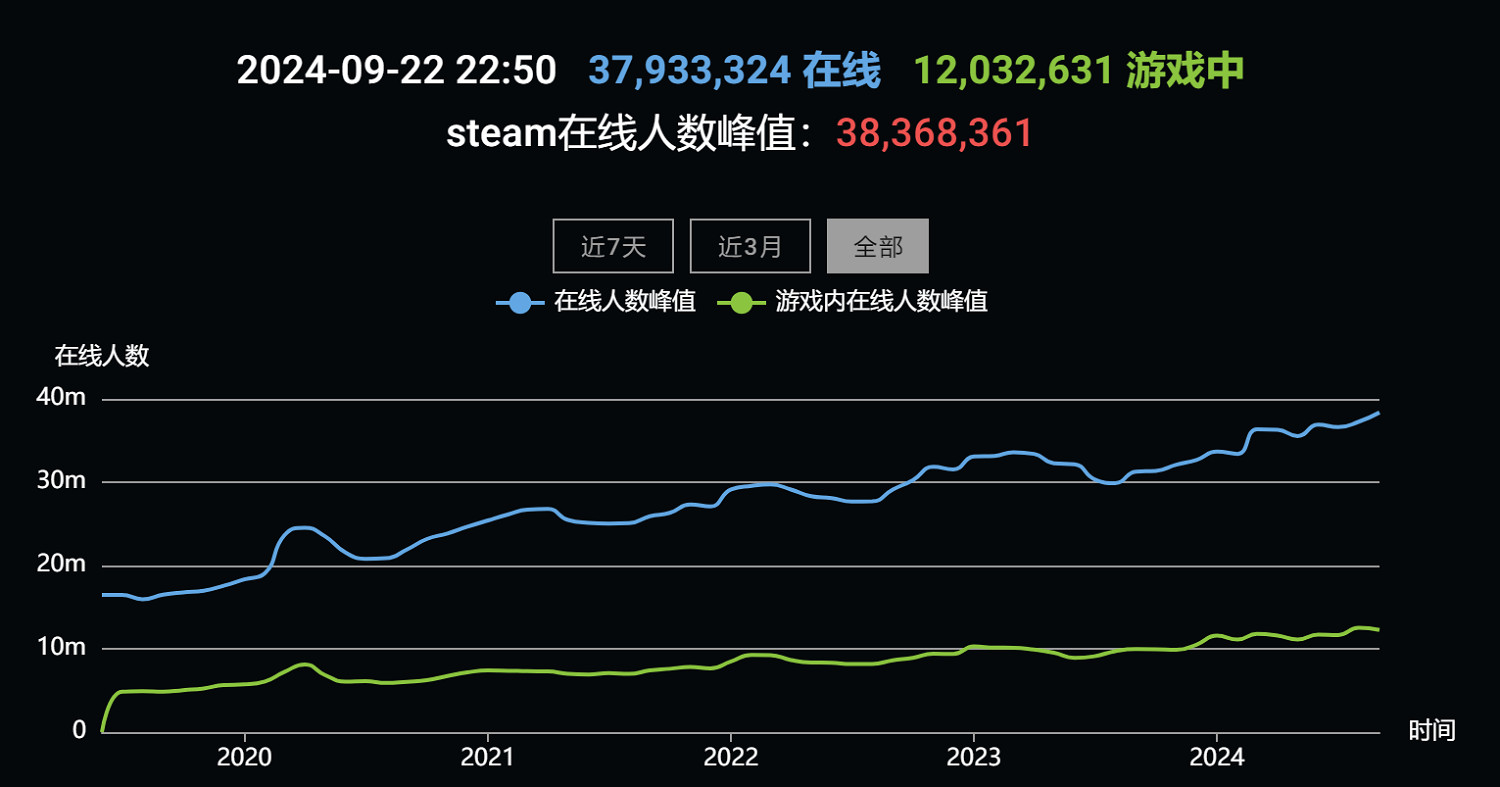
Task: Click the 在线人数 axis title
Action: (101, 357)
